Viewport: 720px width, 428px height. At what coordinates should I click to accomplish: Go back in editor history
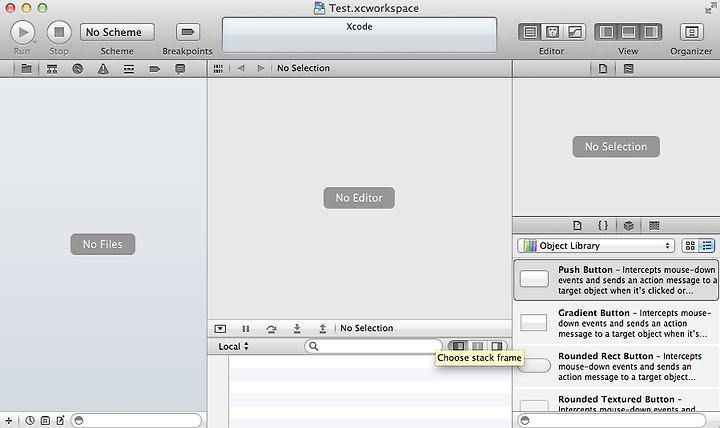[x=241, y=68]
